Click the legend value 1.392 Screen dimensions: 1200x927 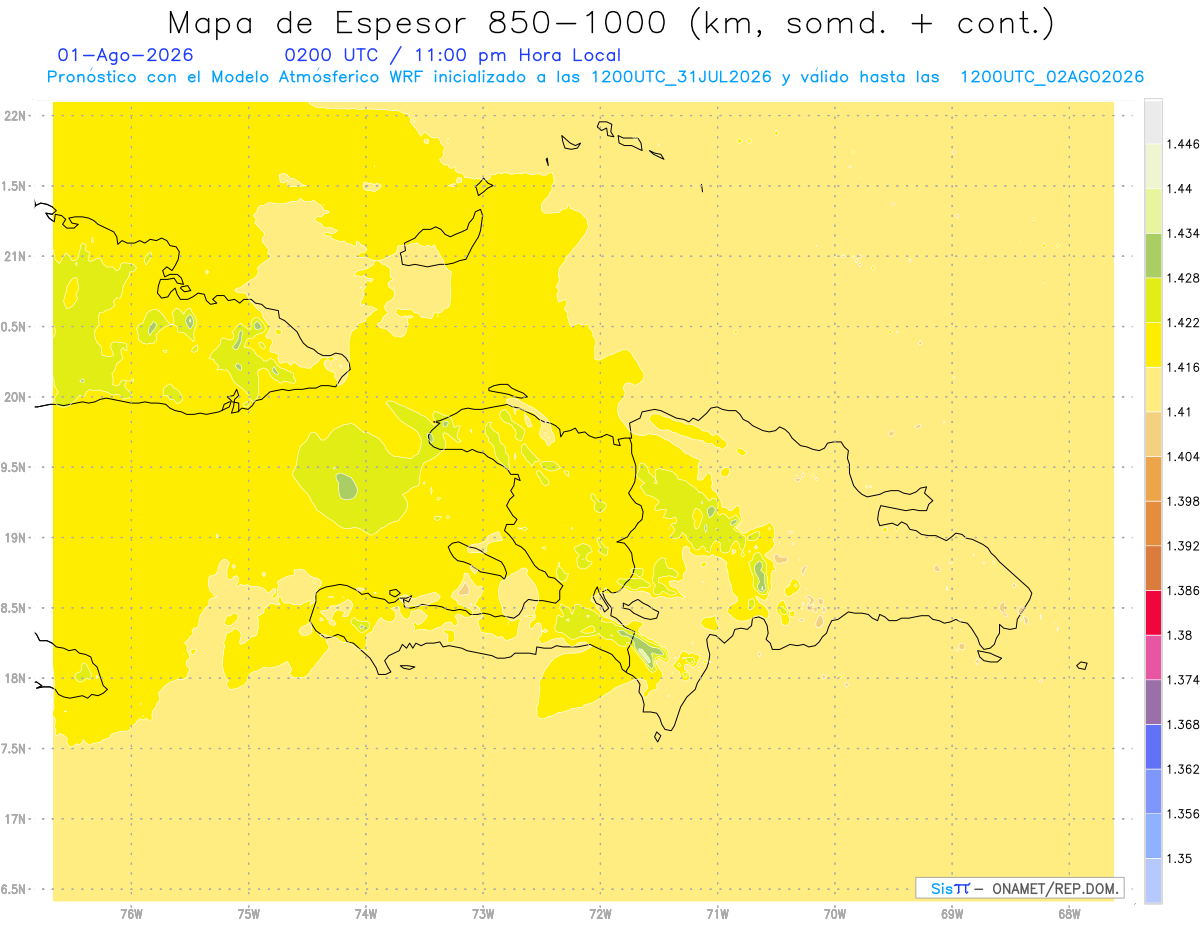pyautogui.click(x=1185, y=546)
